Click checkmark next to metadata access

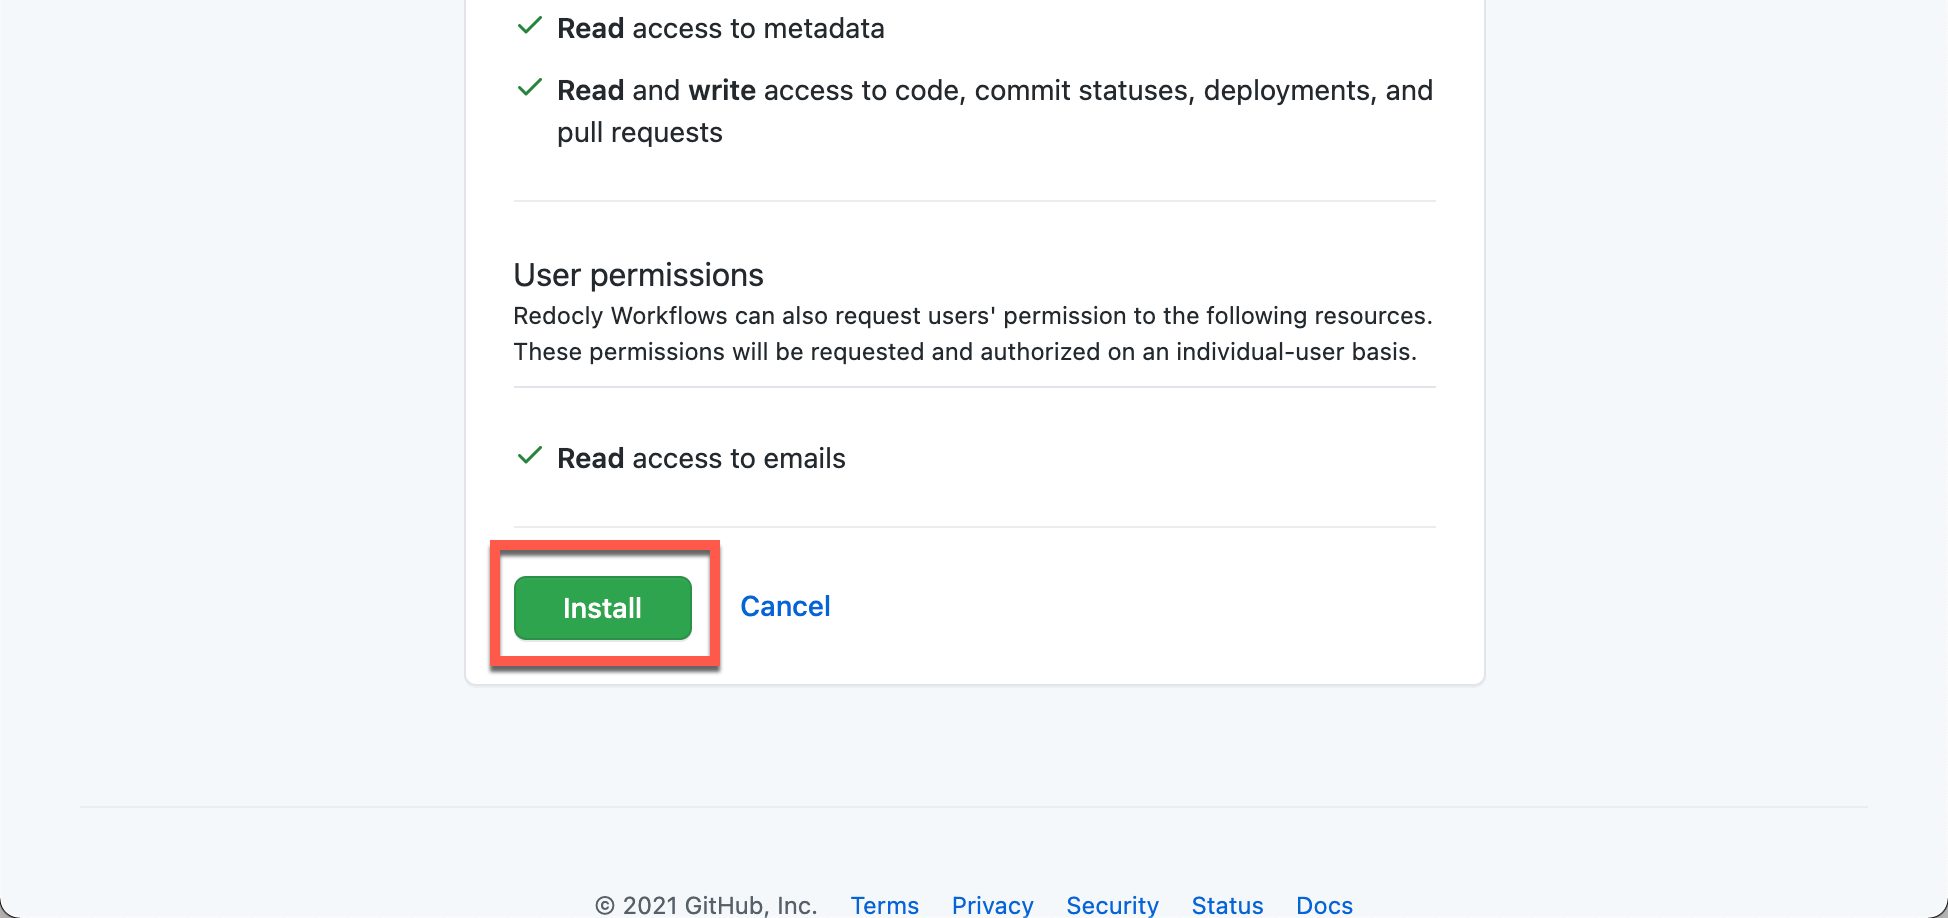(x=529, y=26)
